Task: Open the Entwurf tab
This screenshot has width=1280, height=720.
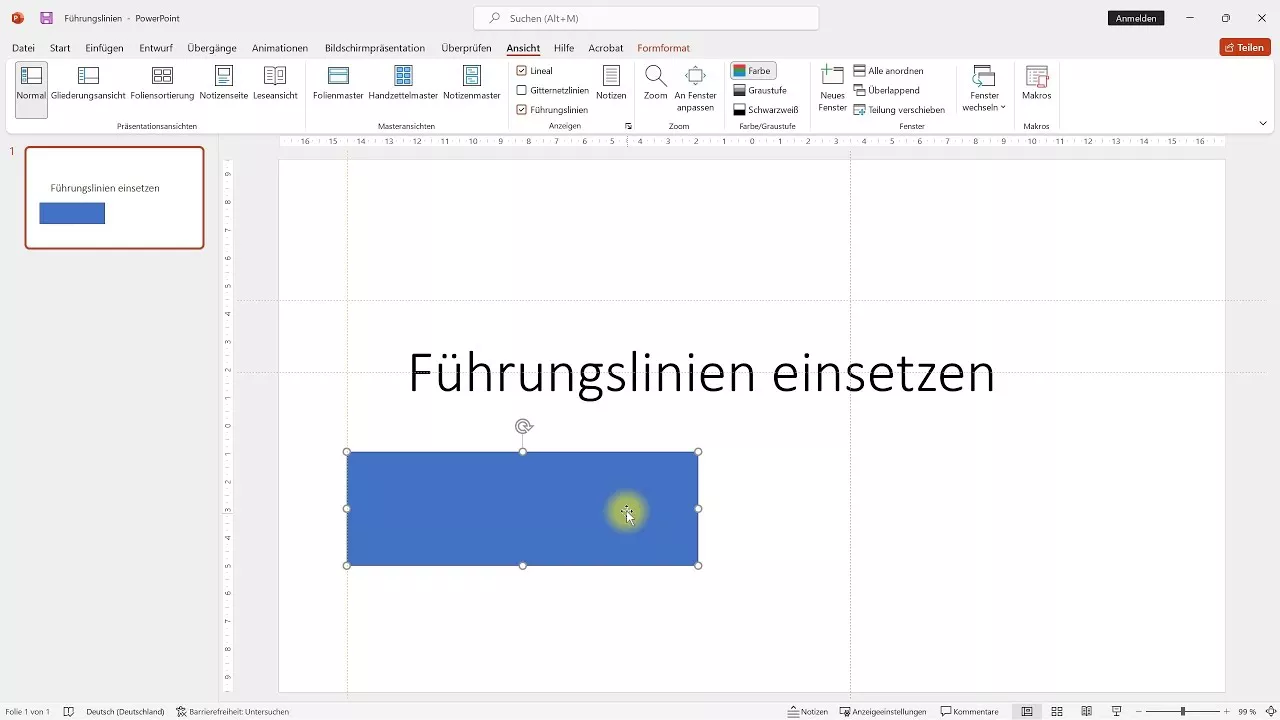Action: (x=155, y=48)
